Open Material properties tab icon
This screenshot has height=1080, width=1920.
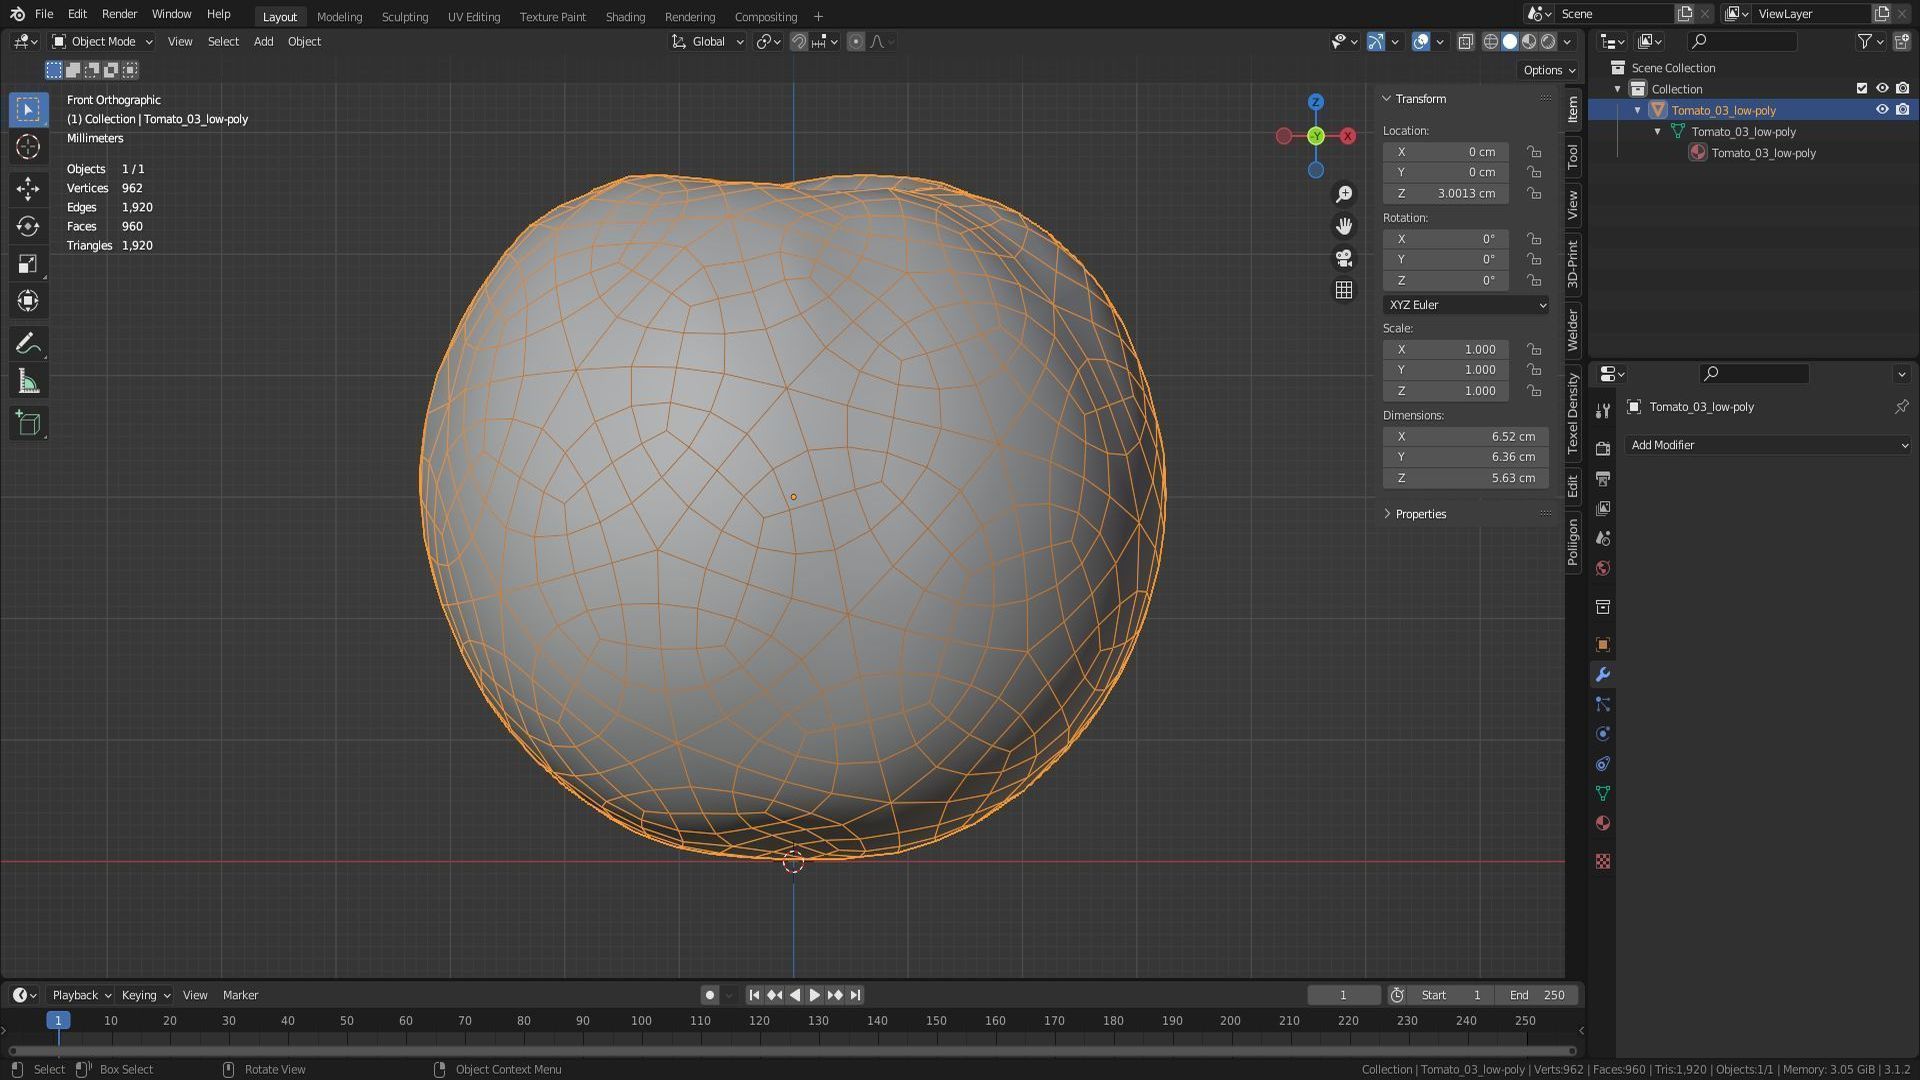(1603, 823)
